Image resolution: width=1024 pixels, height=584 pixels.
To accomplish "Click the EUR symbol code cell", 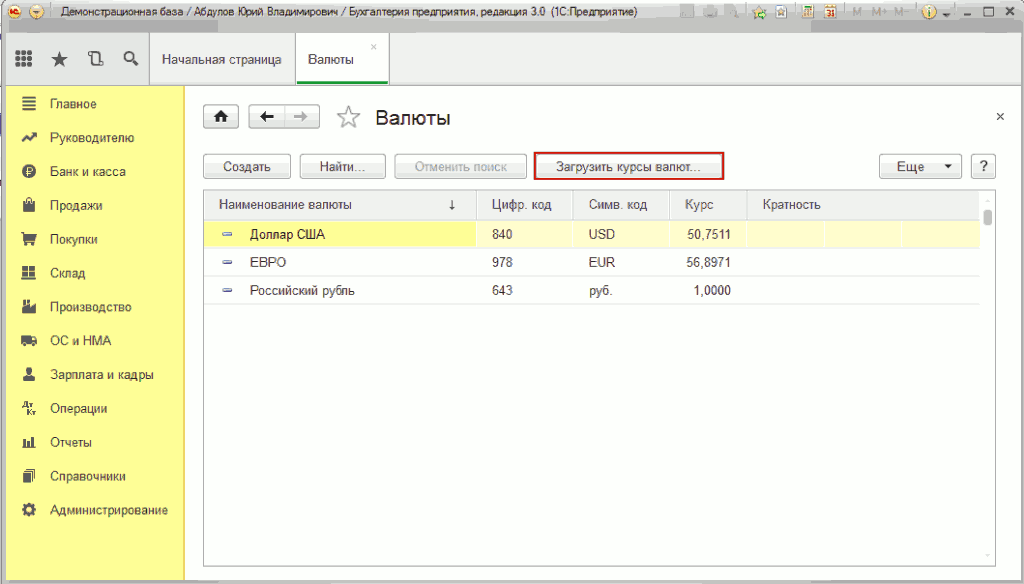I will point(621,262).
